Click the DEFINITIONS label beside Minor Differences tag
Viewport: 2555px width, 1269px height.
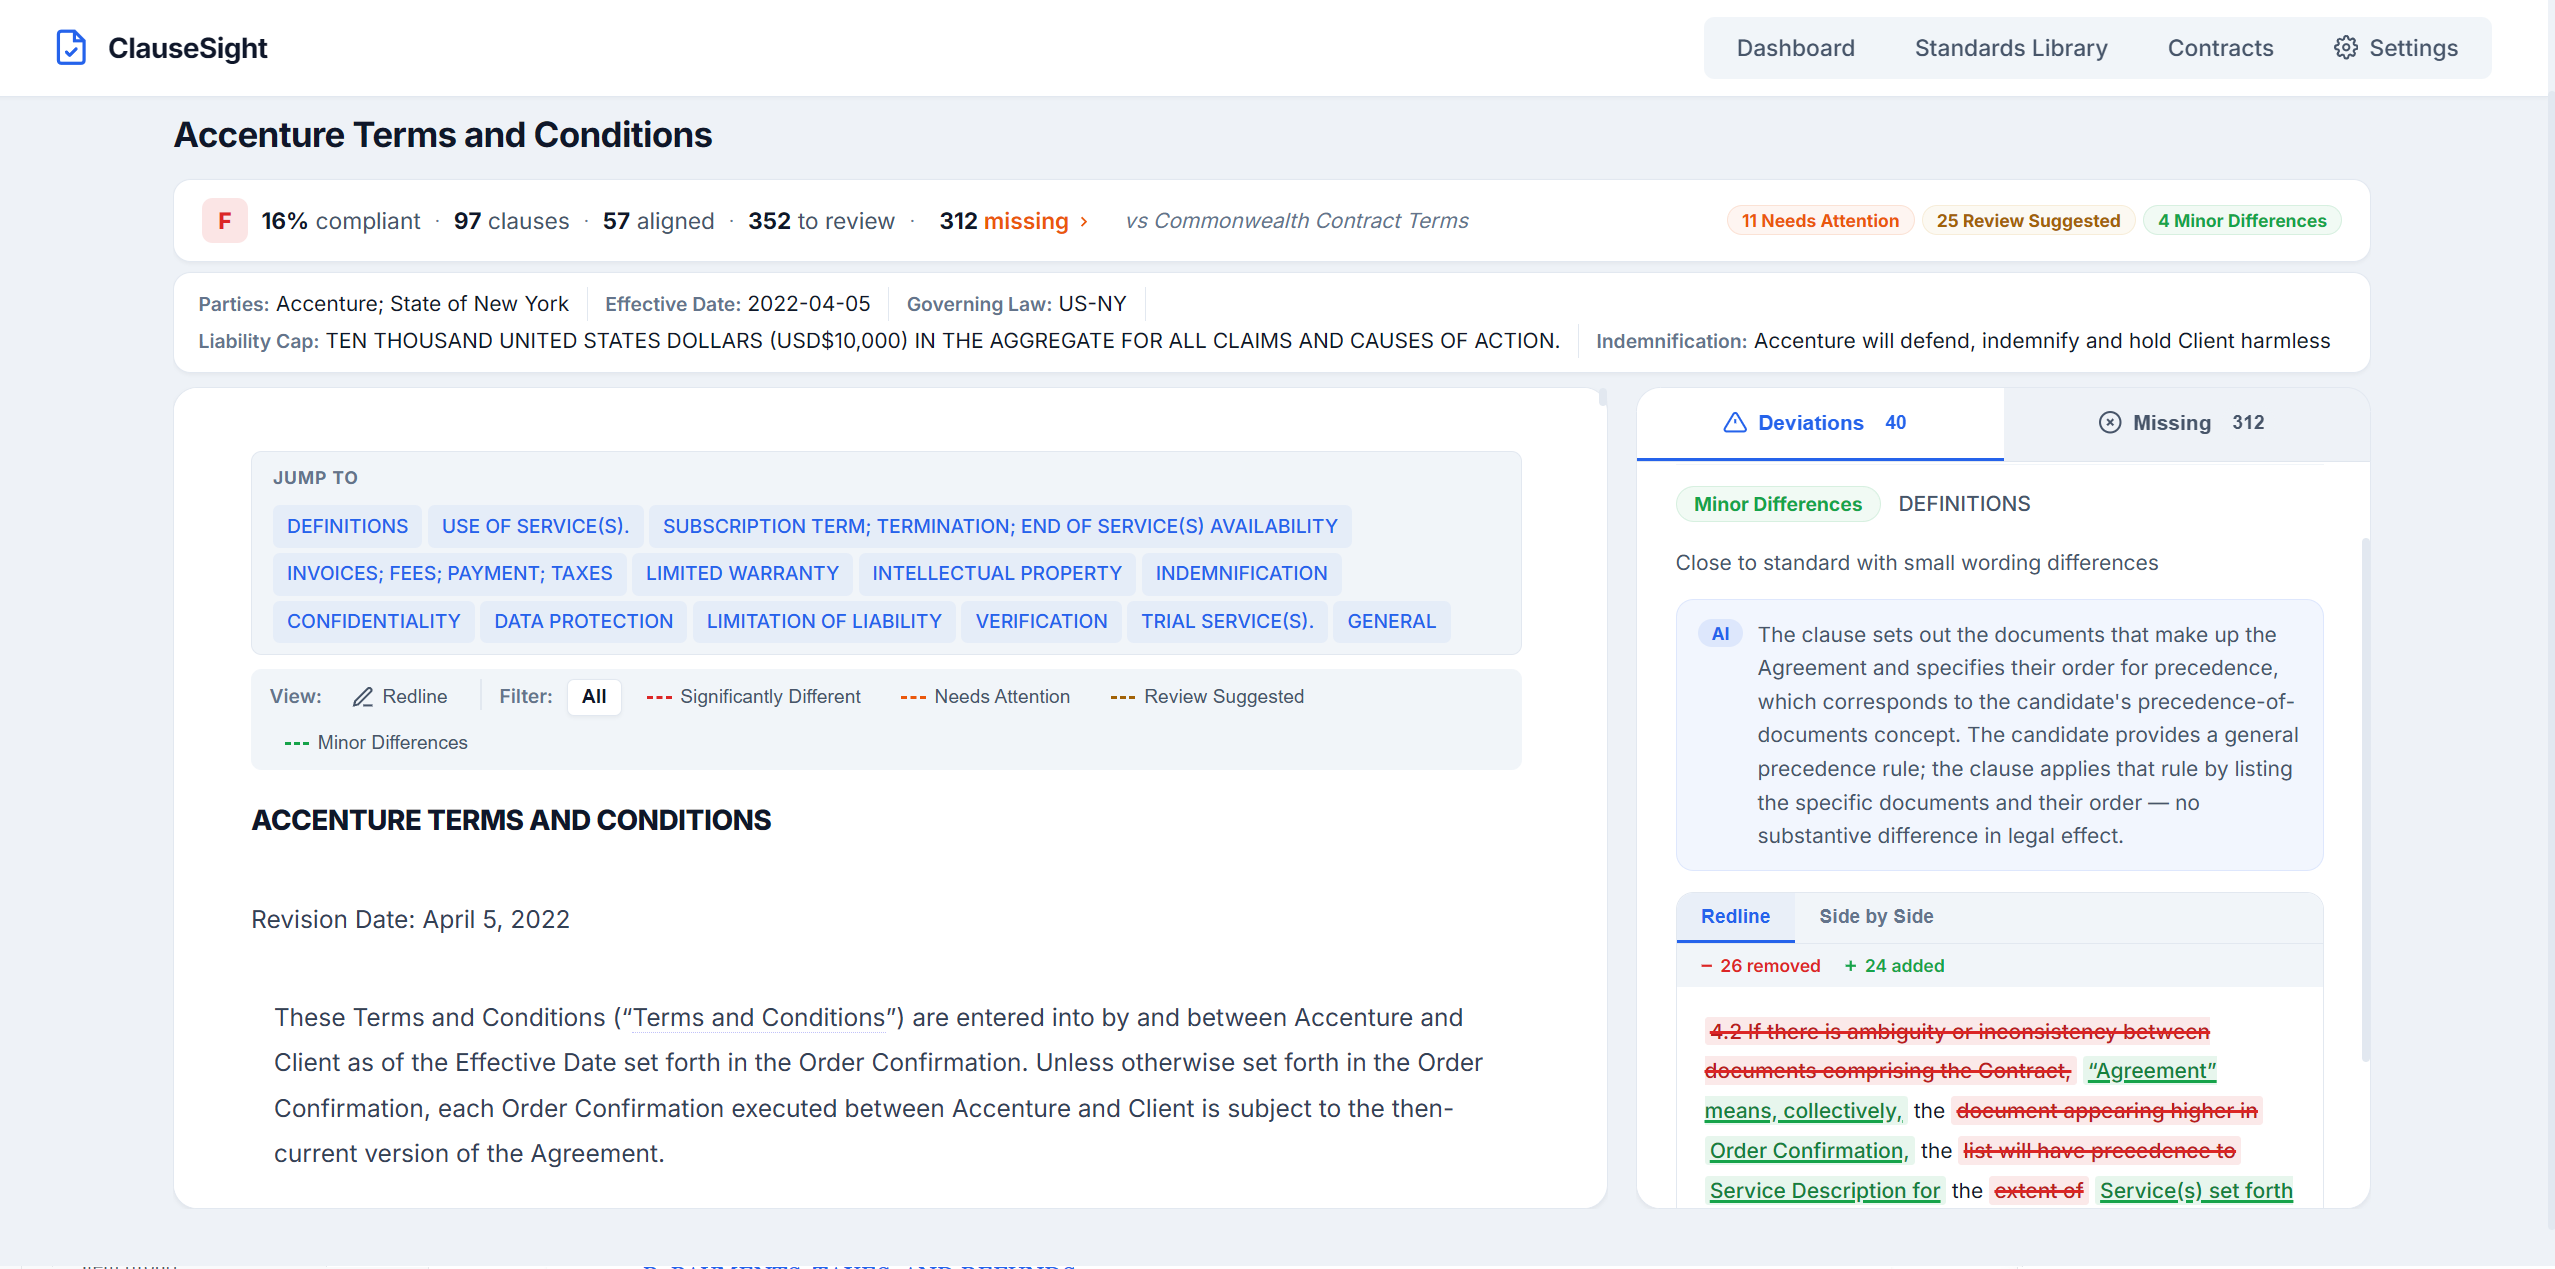tap(1964, 504)
